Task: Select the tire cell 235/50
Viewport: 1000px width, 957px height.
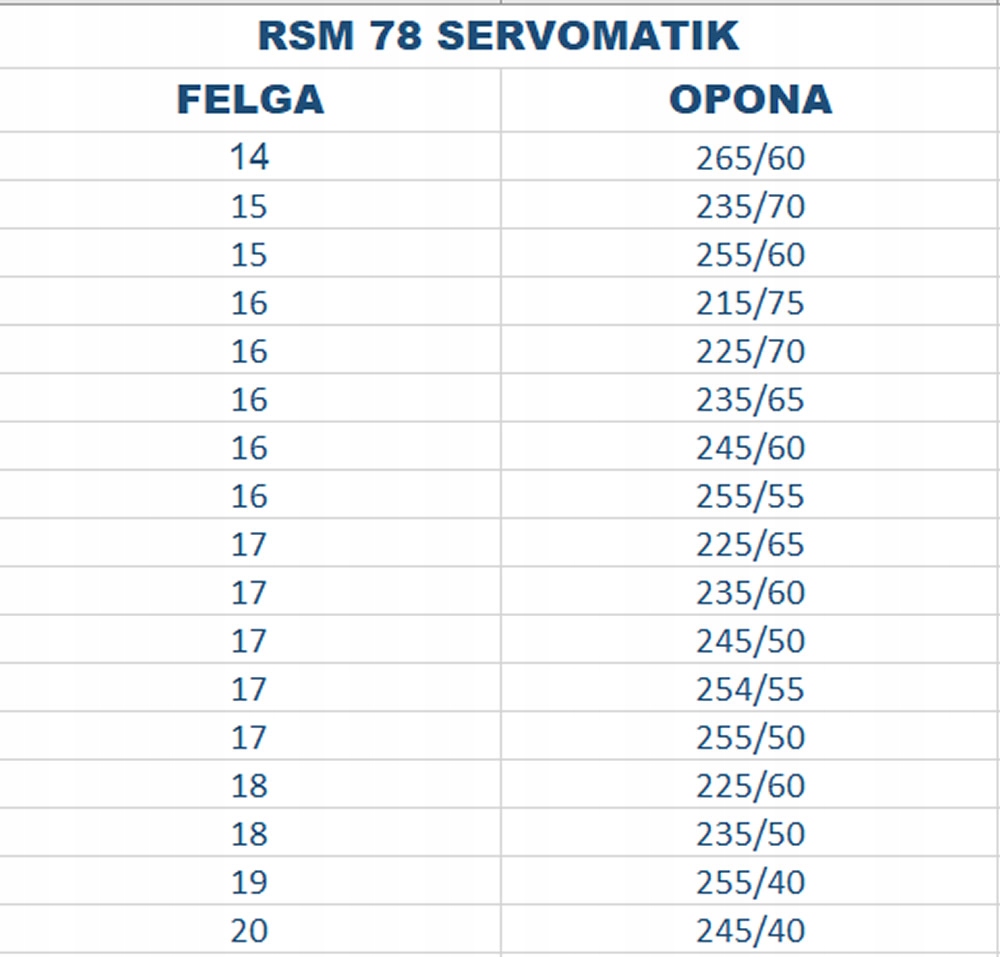Action: click(x=750, y=833)
